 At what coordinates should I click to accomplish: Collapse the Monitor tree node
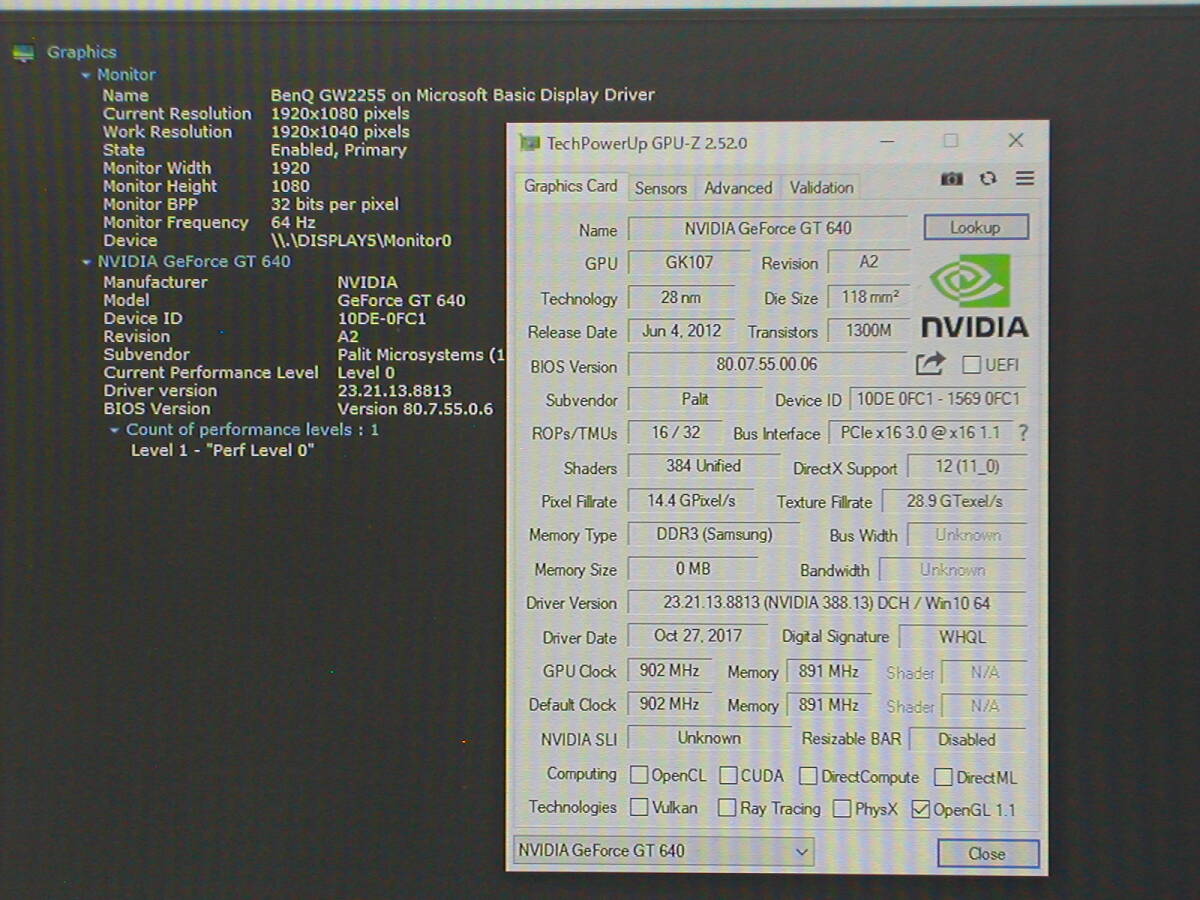click(x=86, y=75)
